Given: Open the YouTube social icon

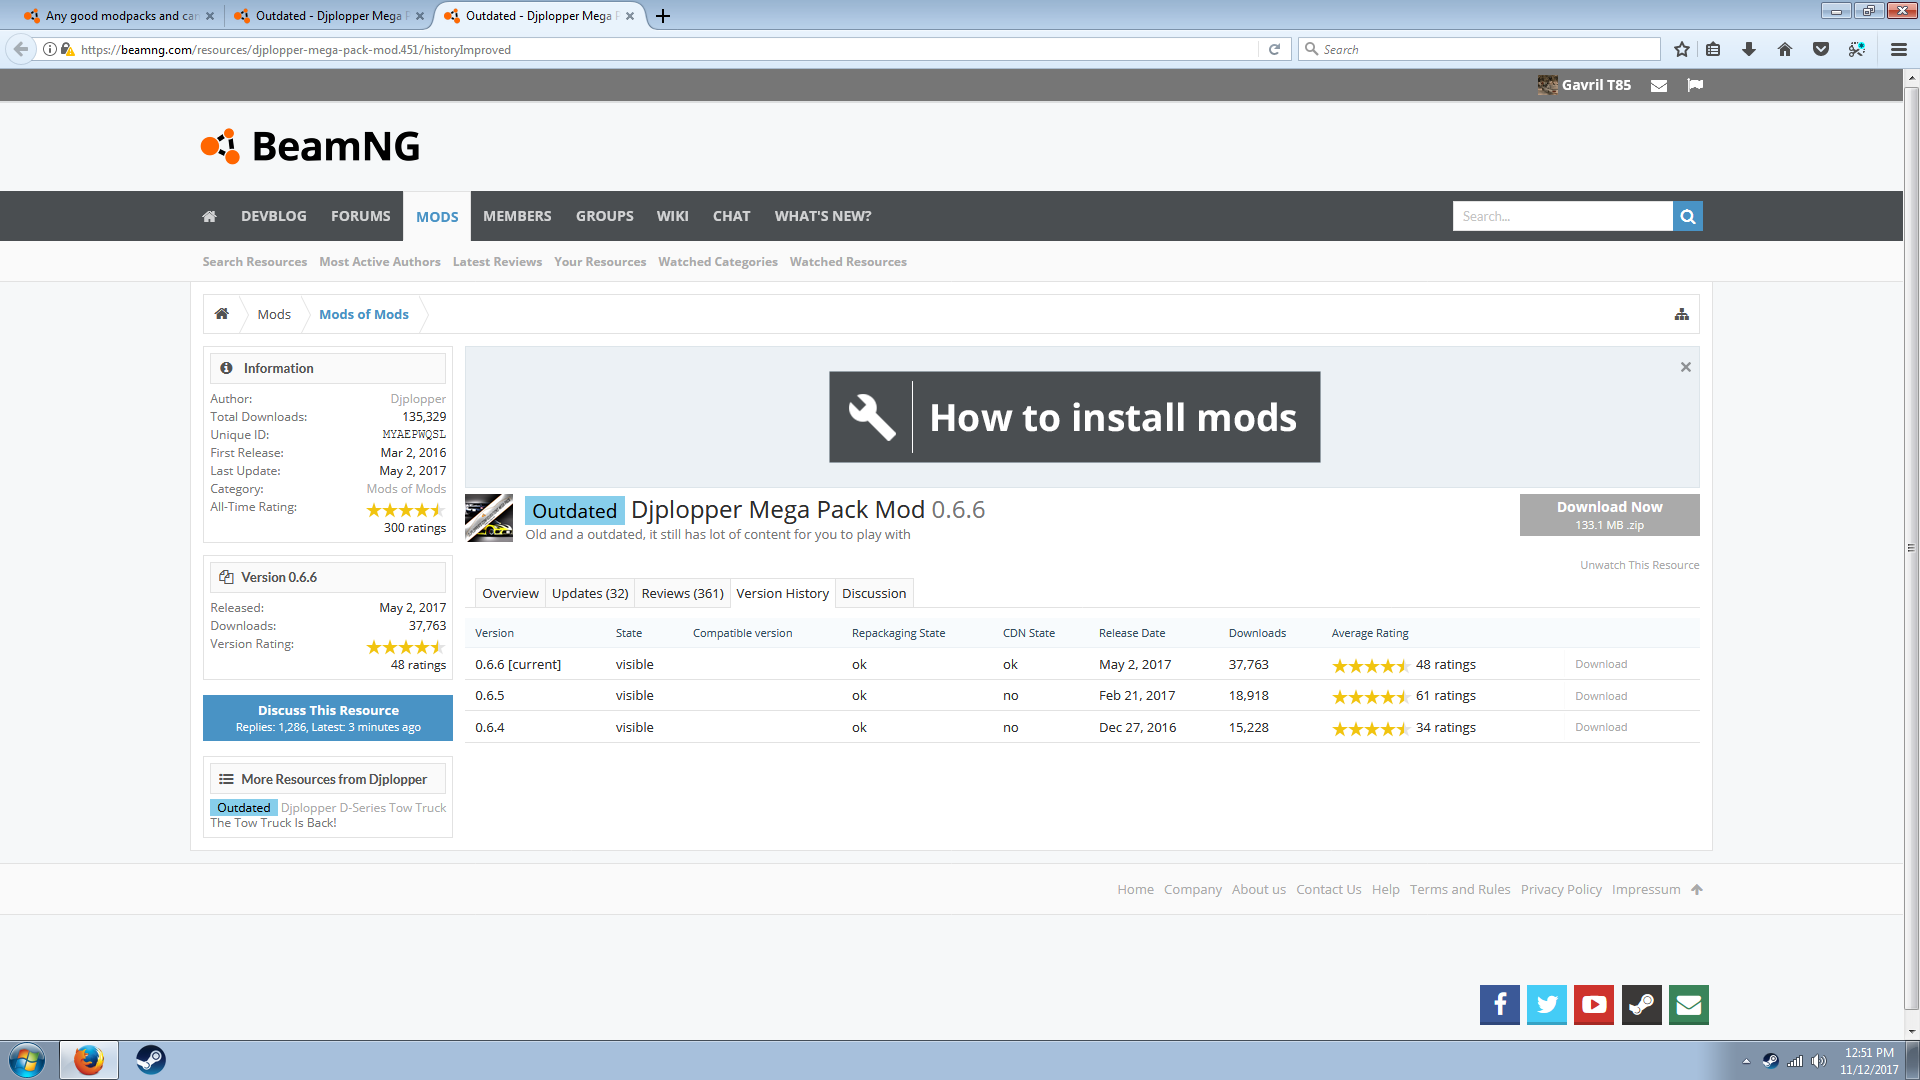Looking at the screenshot, I should tap(1594, 1005).
